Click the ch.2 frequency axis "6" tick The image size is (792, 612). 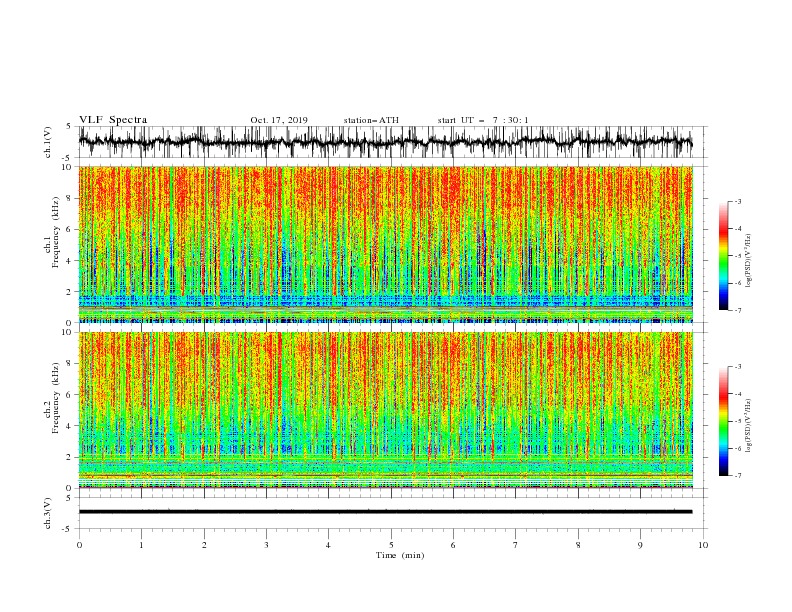coord(70,395)
